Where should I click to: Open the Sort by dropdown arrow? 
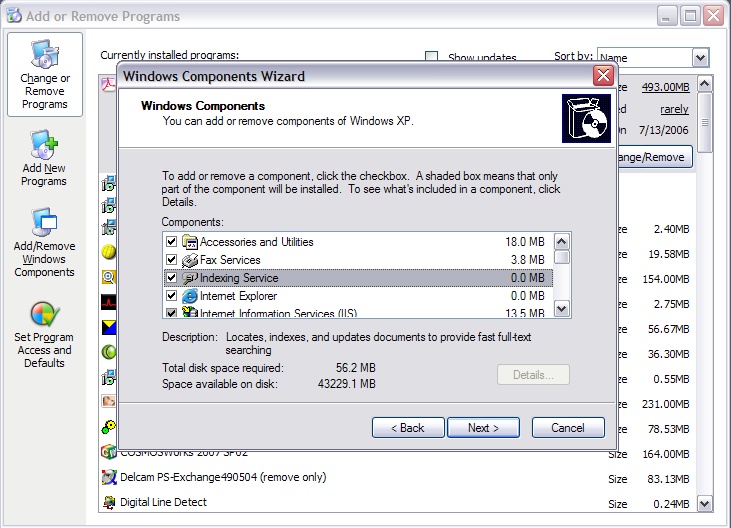(x=700, y=58)
